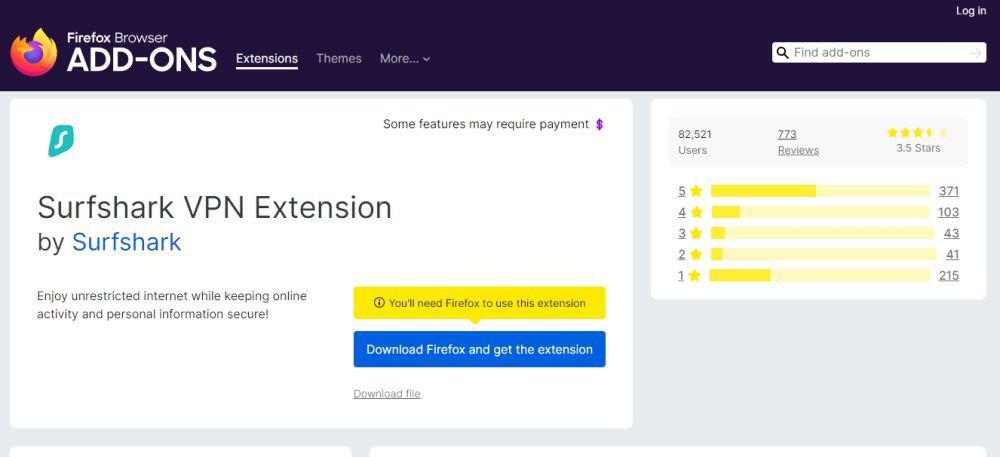This screenshot has height=457, width=1000.
Task: Click the info icon in Firefox notice
Action: coord(379,303)
